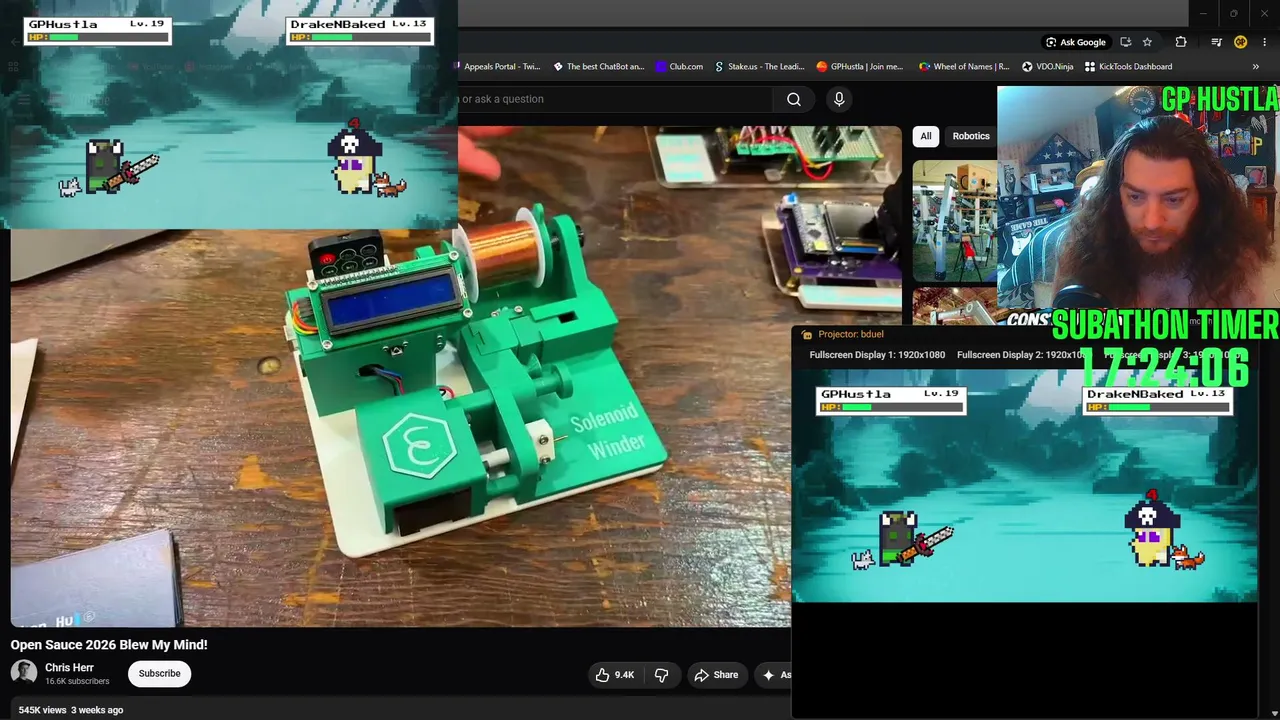Viewport: 1280px width, 720px height.
Task: Open the Appeals Portal bookmark
Action: [x=500, y=67]
